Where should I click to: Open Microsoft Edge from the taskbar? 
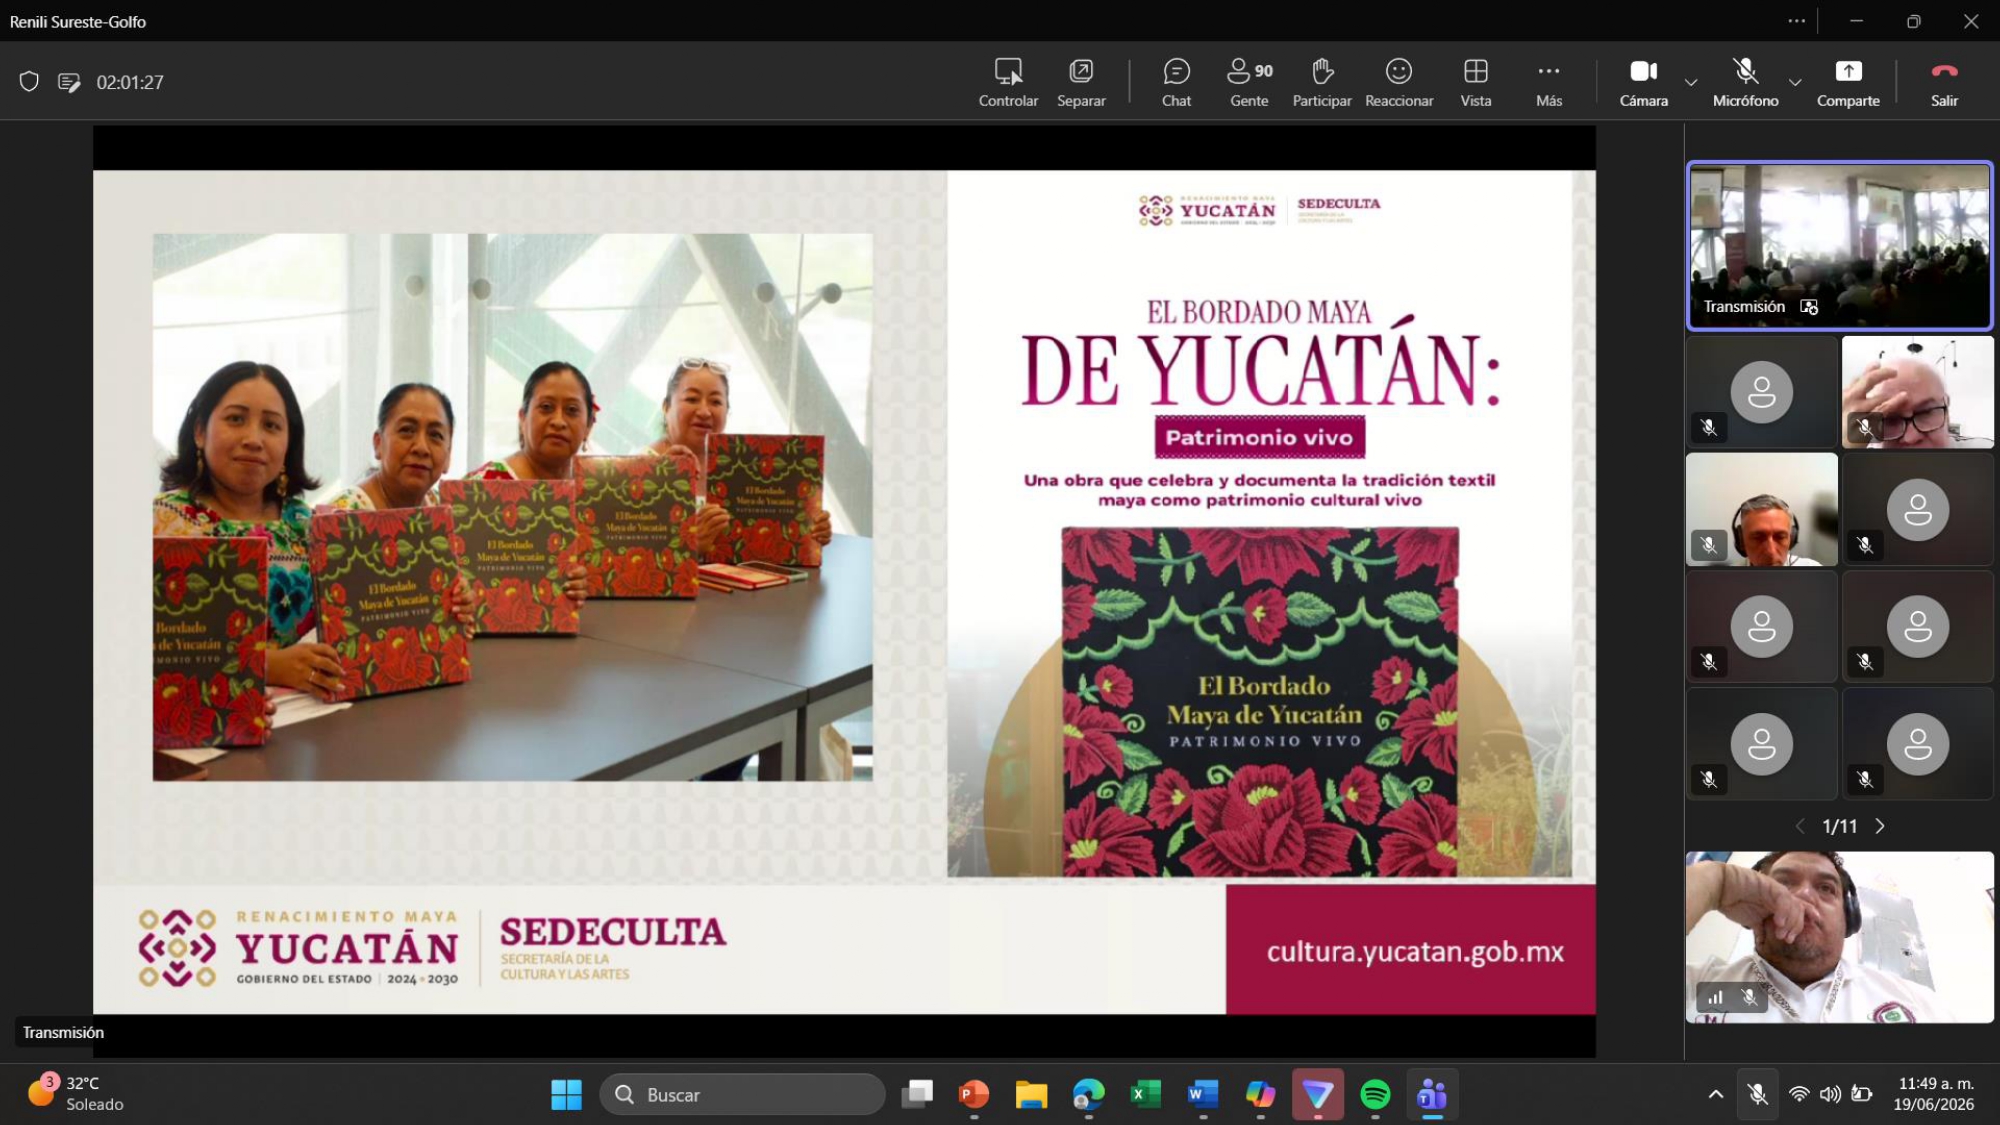click(x=1088, y=1095)
